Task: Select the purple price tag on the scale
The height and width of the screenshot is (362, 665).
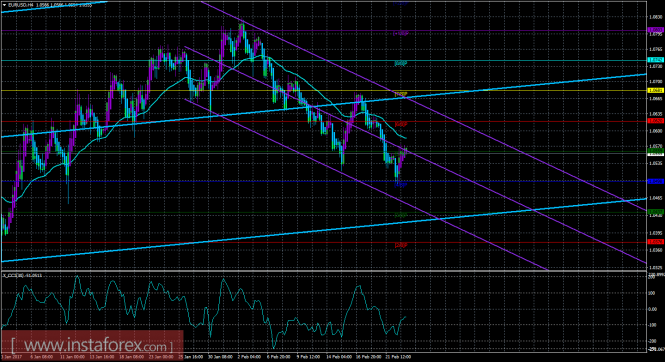Action: [x=655, y=30]
